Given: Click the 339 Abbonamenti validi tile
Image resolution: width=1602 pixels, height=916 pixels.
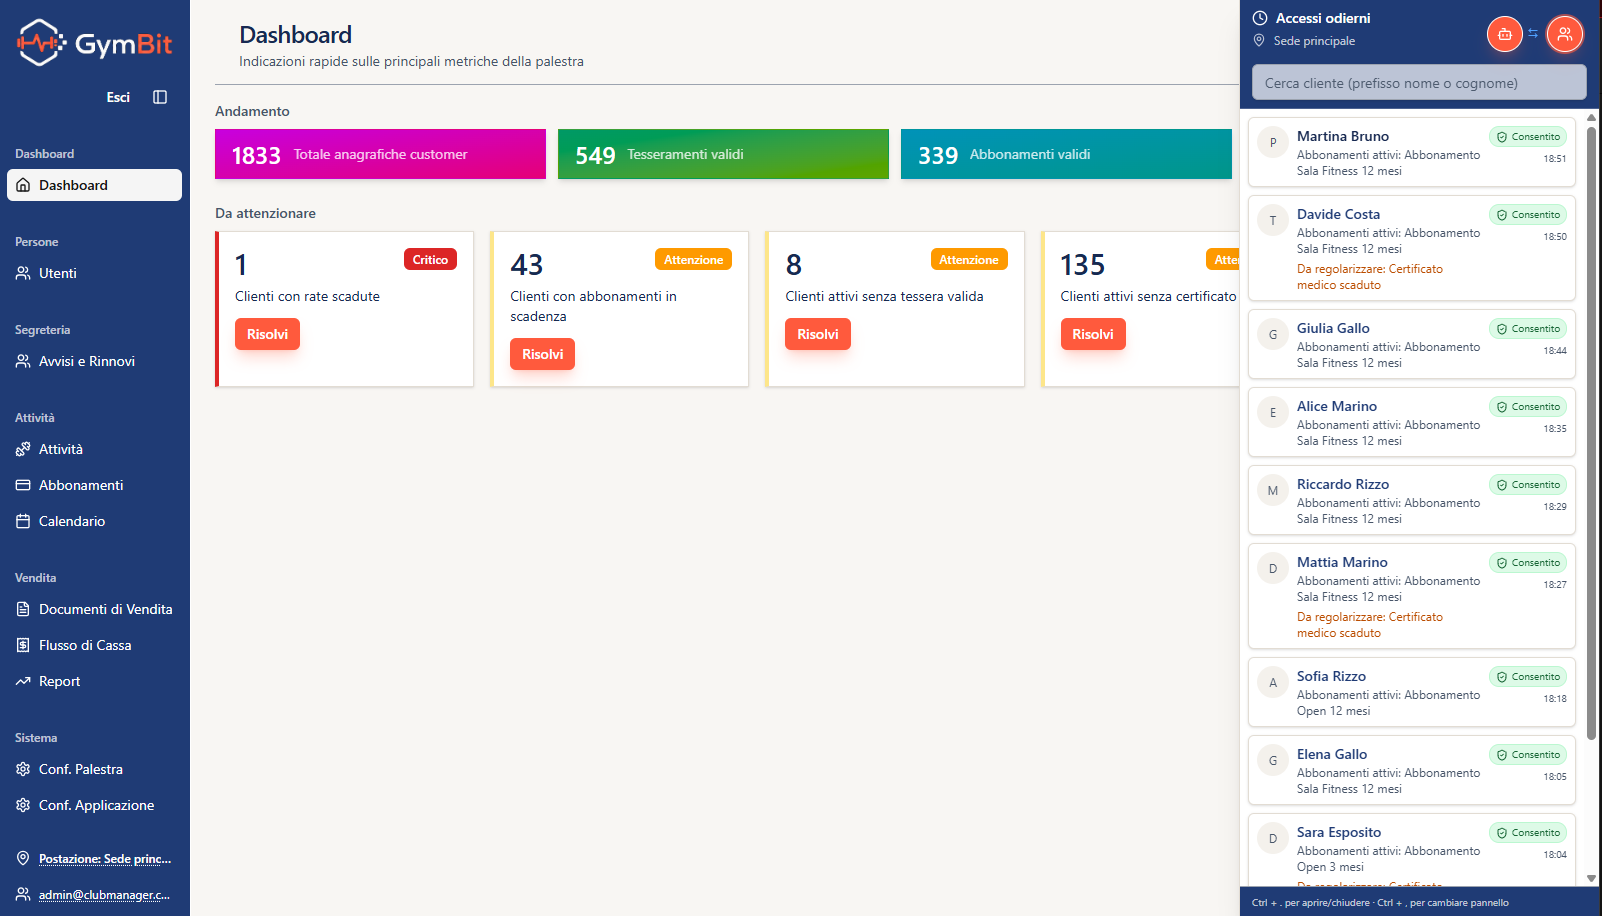Looking at the screenshot, I should [x=1066, y=154].
